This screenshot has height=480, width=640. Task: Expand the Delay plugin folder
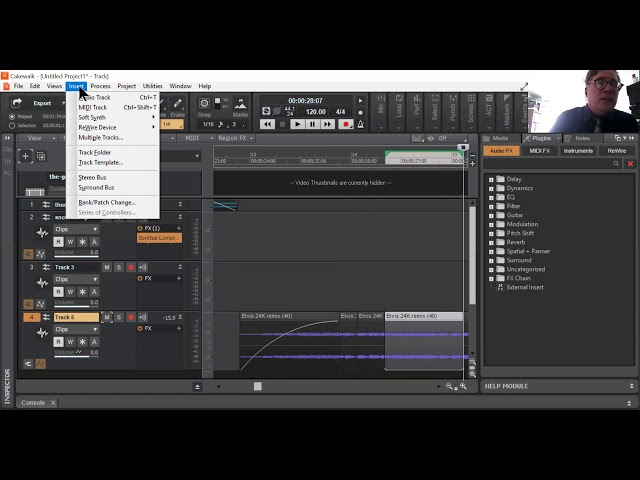tap(491, 179)
